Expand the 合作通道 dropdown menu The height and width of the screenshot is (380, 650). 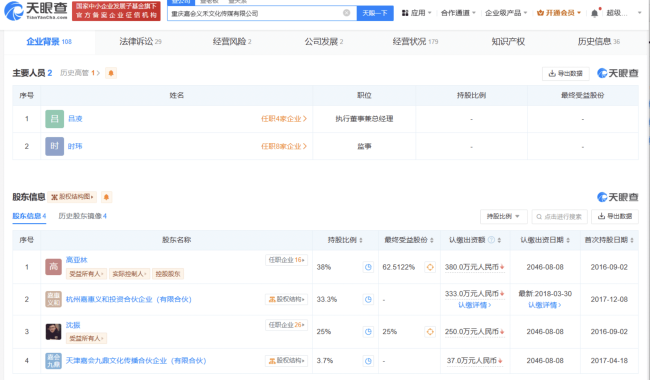point(458,13)
